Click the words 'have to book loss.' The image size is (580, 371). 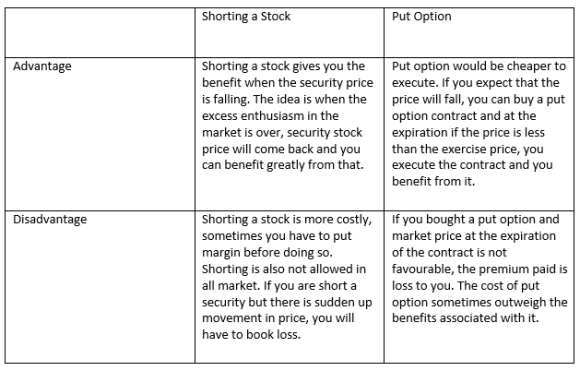(x=251, y=335)
